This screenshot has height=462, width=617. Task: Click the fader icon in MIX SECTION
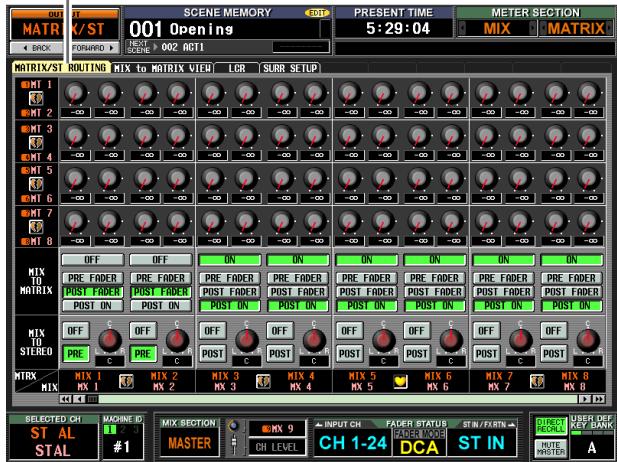point(234,445)
